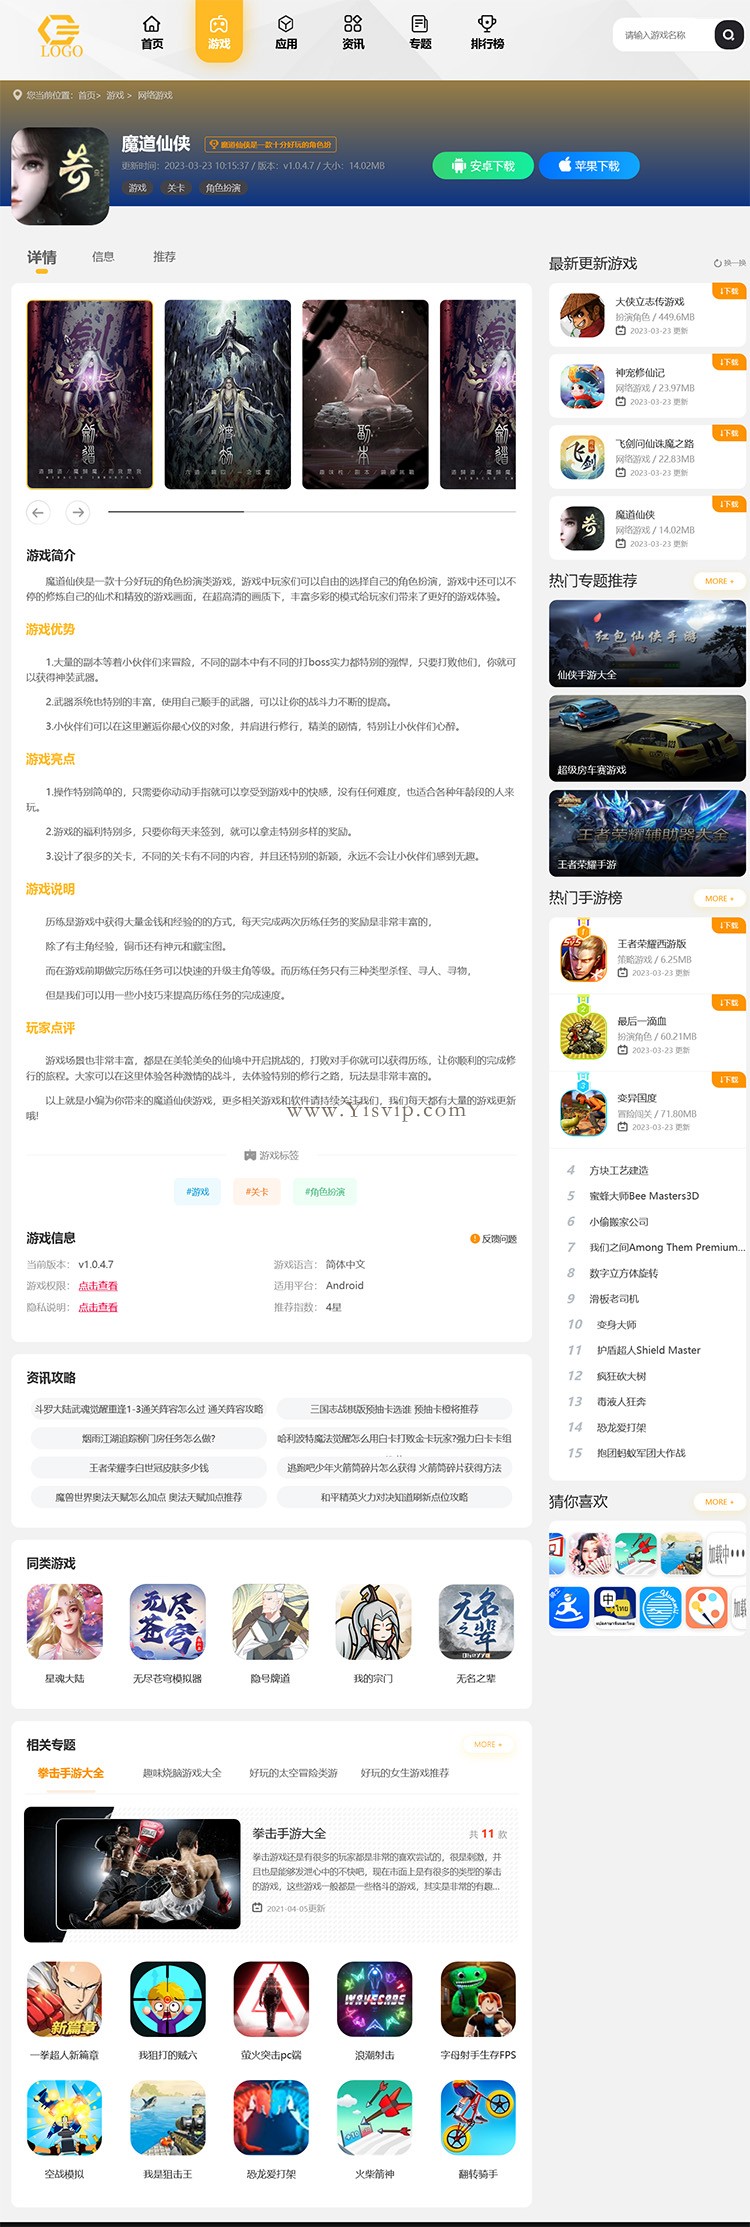The width and height of the screenshot is (750, 2227).
Task: Click the previous screenshot arrow
Action: [x=38, y=512]
